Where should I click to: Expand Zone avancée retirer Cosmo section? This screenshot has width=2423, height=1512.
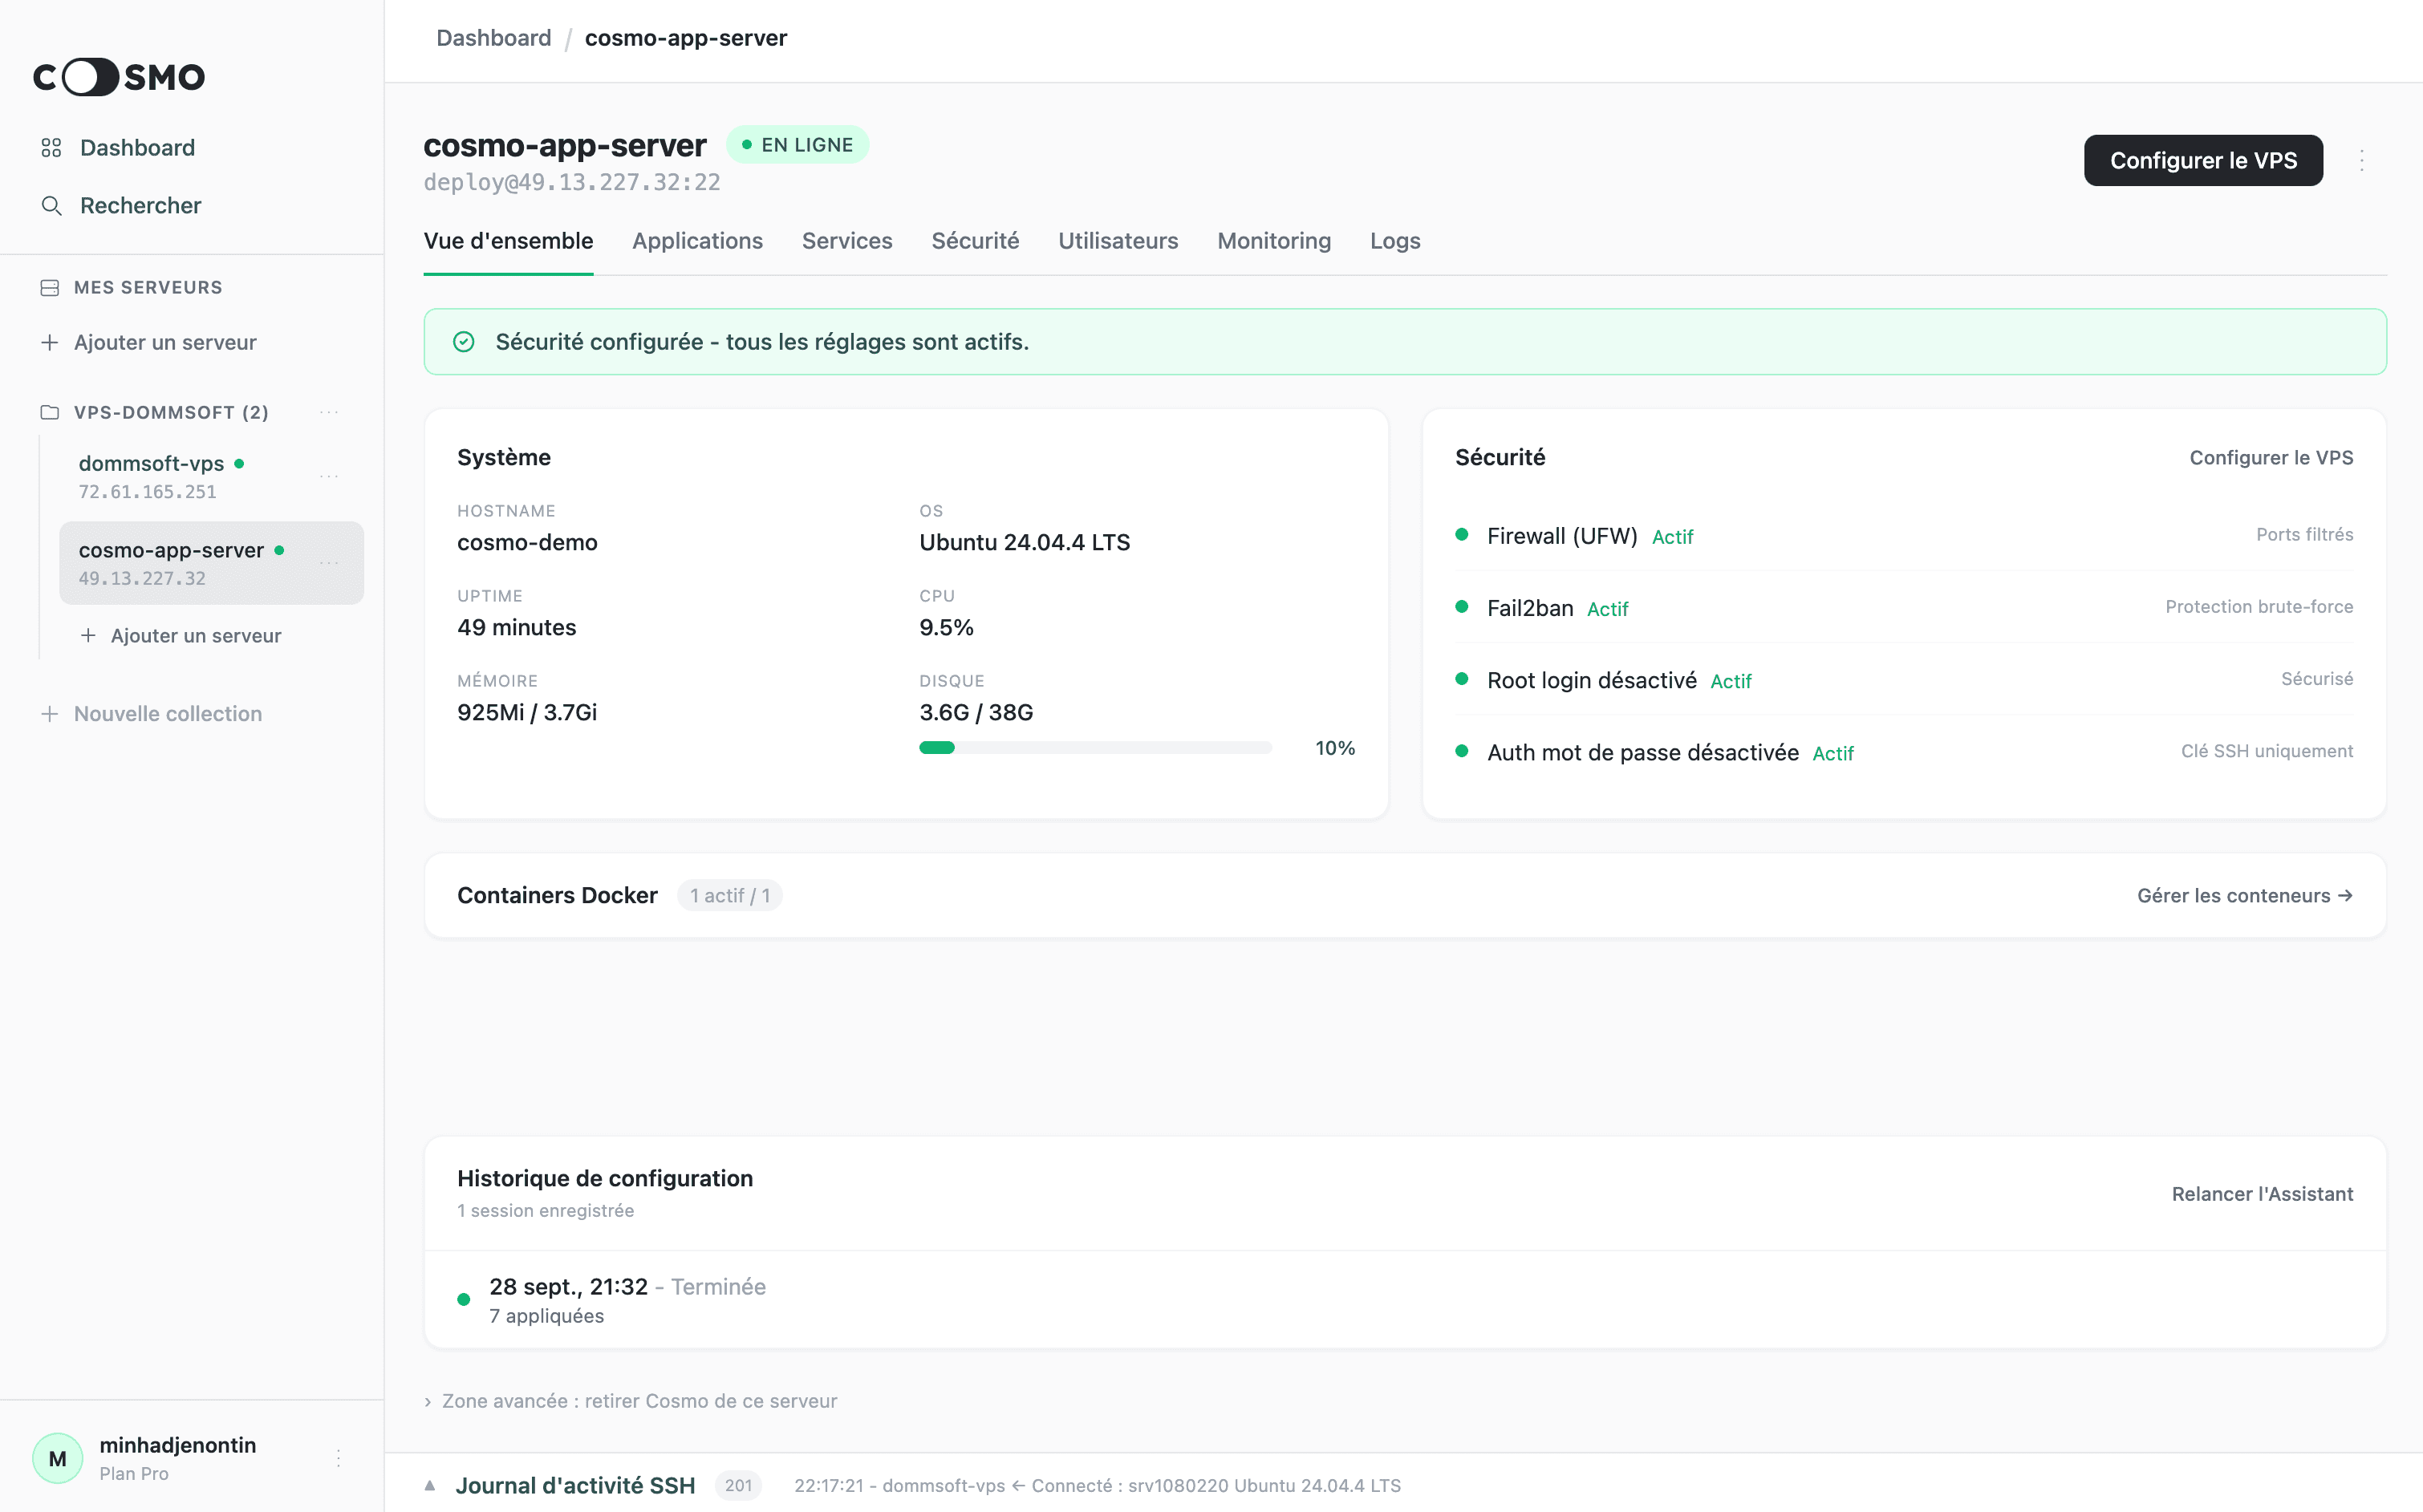click(631, 1401)
